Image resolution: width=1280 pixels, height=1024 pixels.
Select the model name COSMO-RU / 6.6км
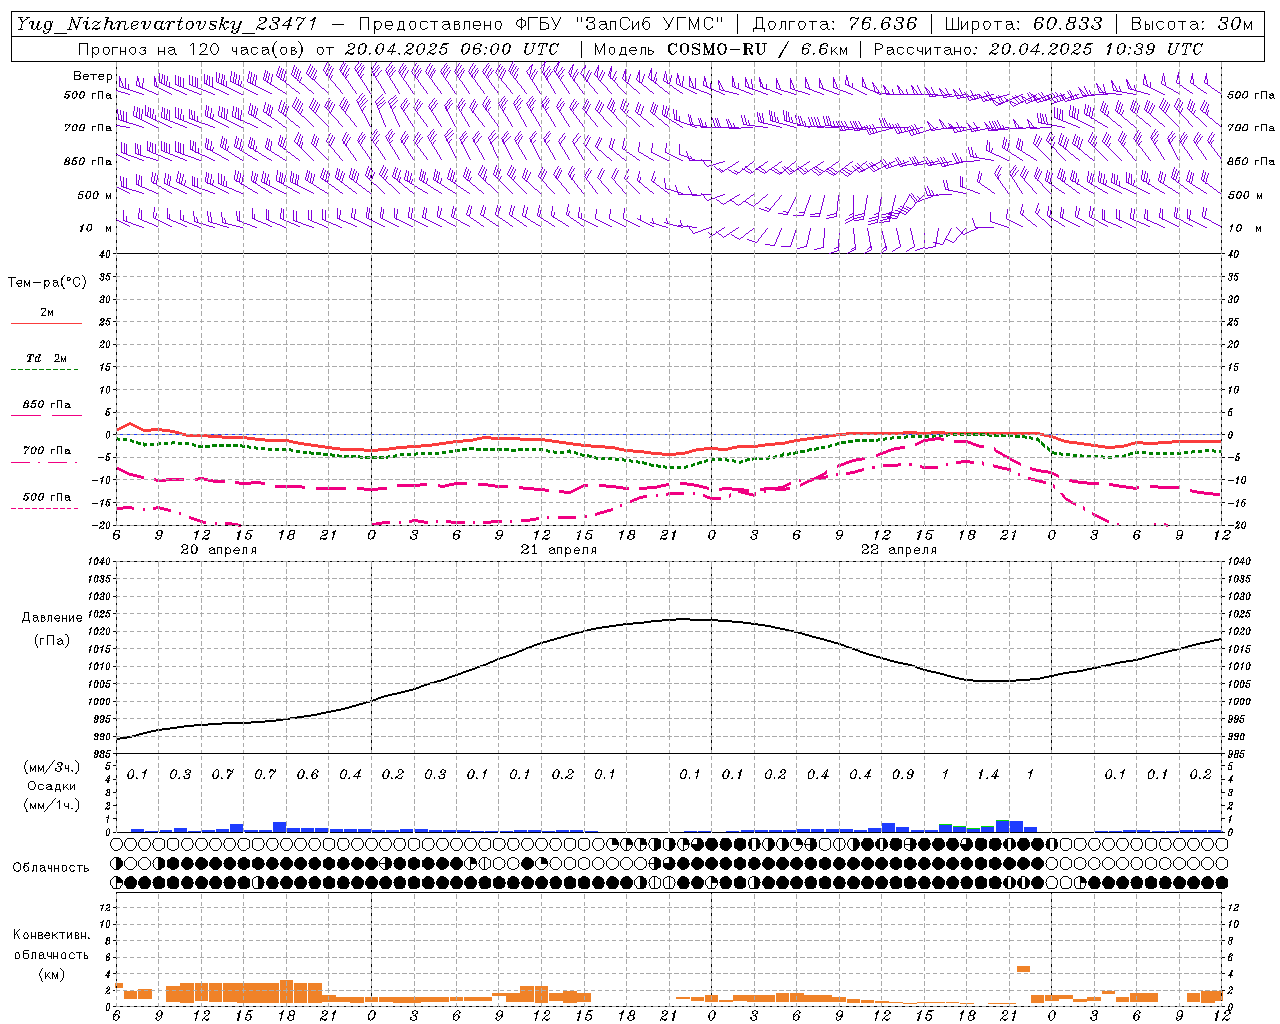coord(757,49)
